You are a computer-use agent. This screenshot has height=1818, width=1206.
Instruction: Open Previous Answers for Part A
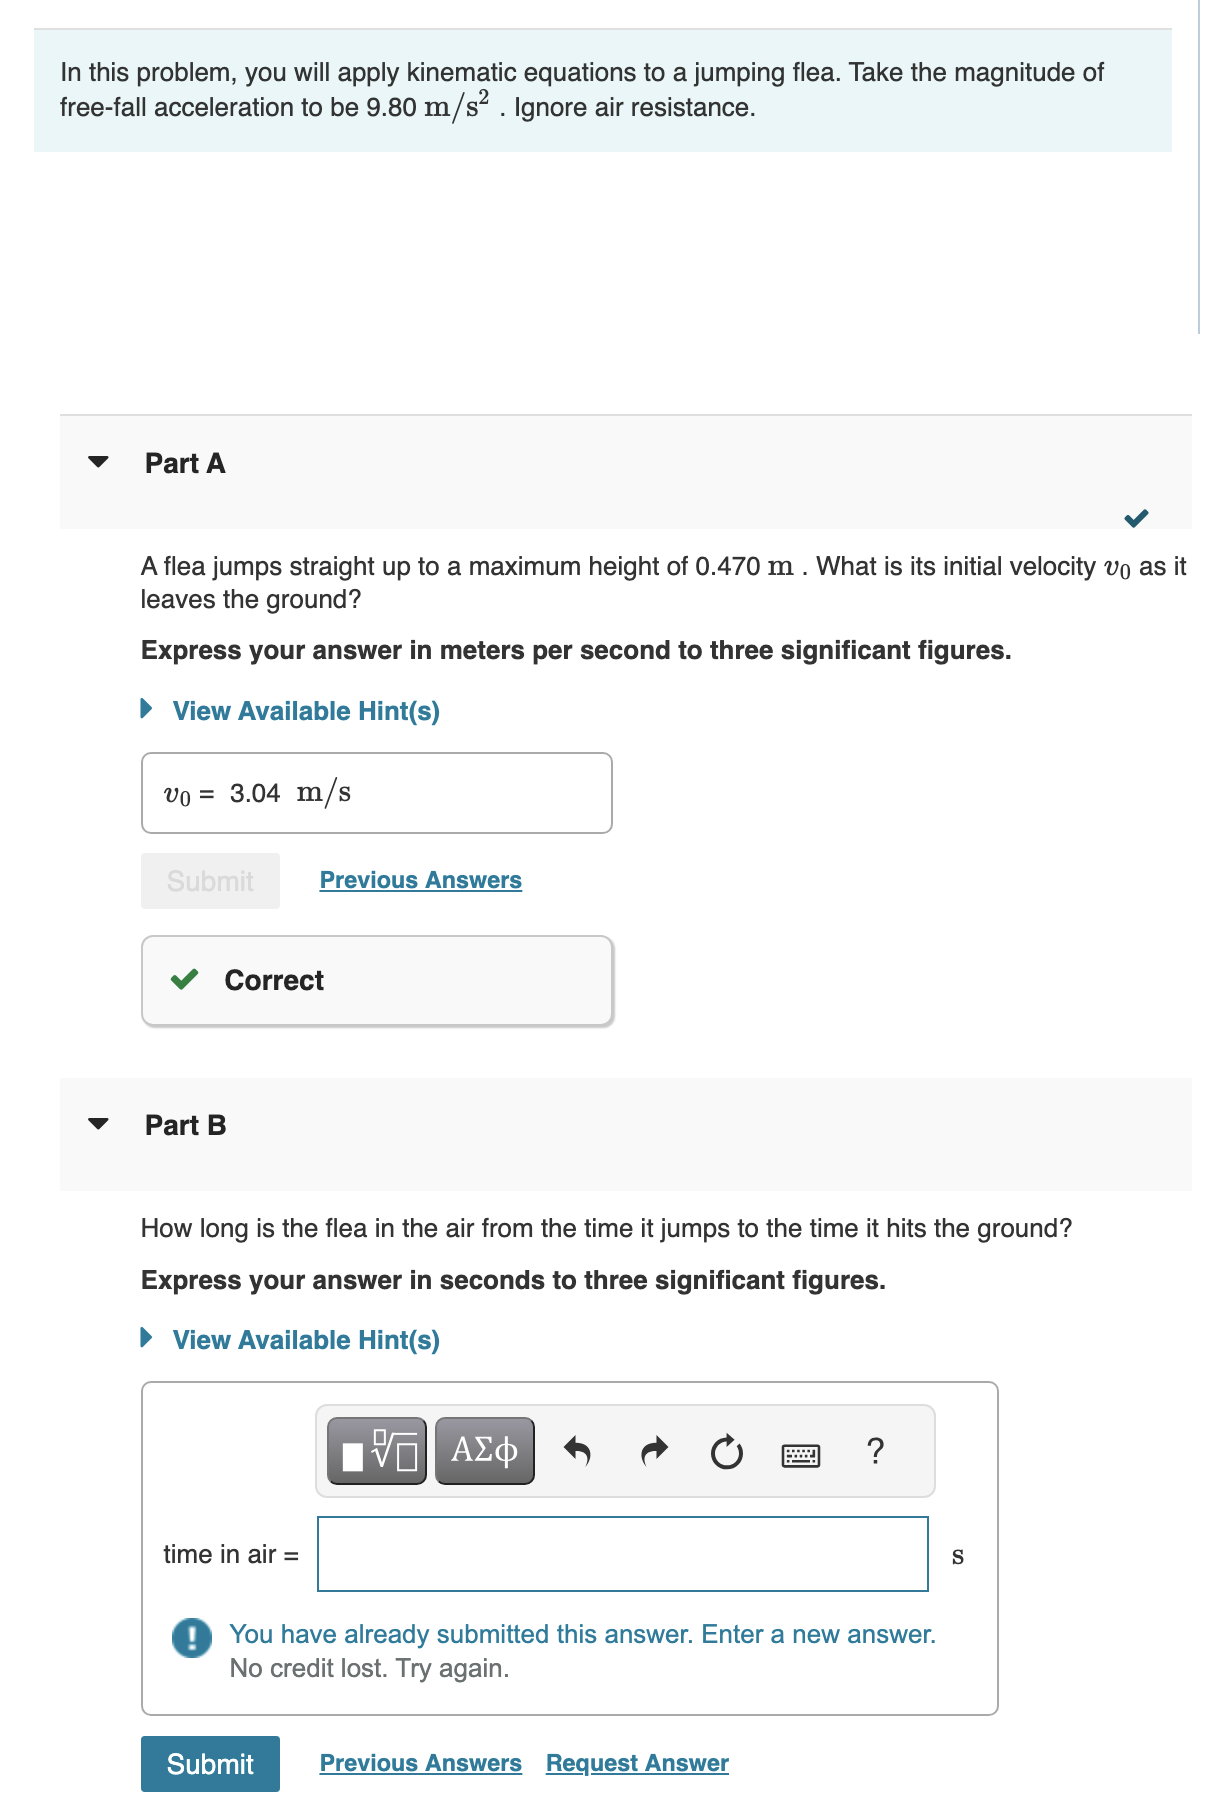(x=420, y=880)
